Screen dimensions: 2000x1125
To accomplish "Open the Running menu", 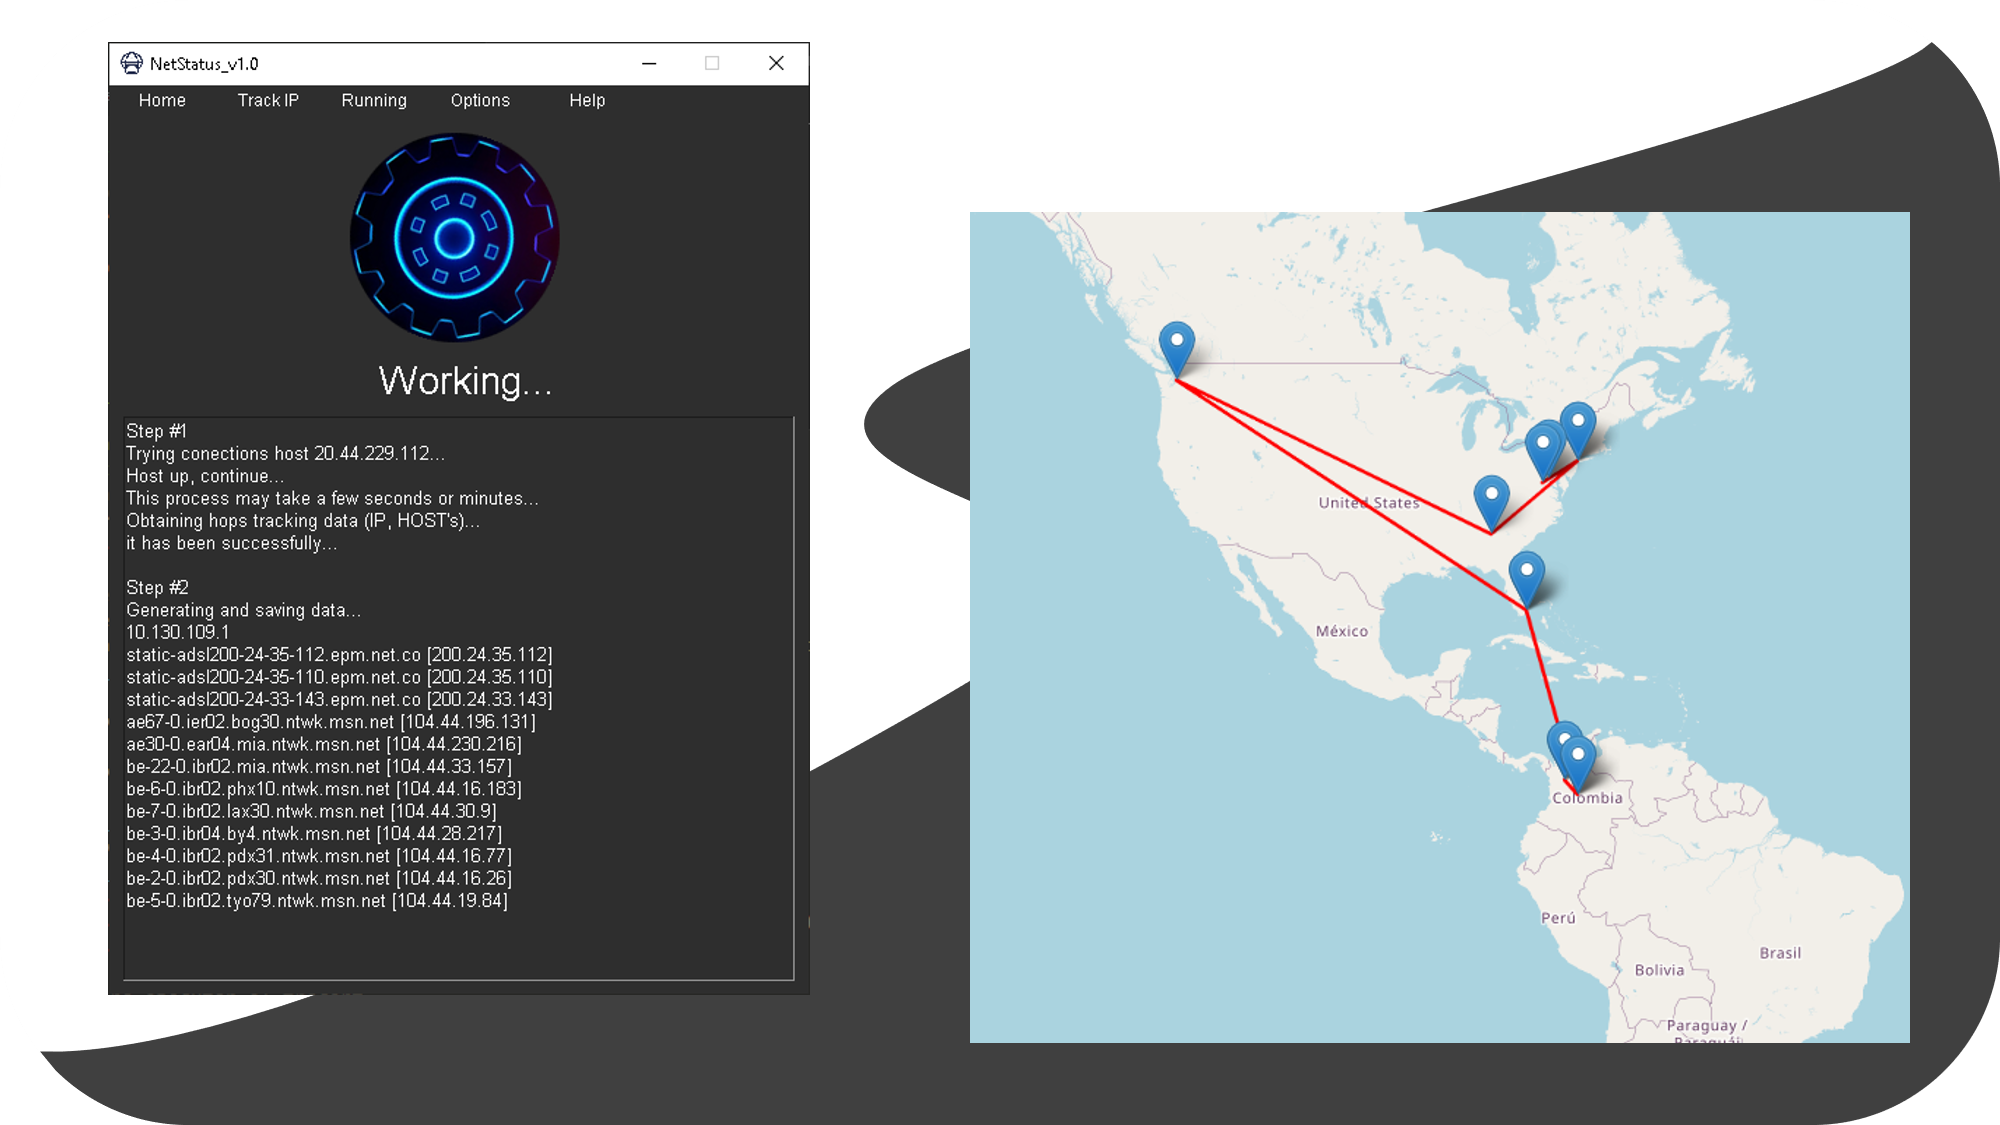I will point(374,100).
